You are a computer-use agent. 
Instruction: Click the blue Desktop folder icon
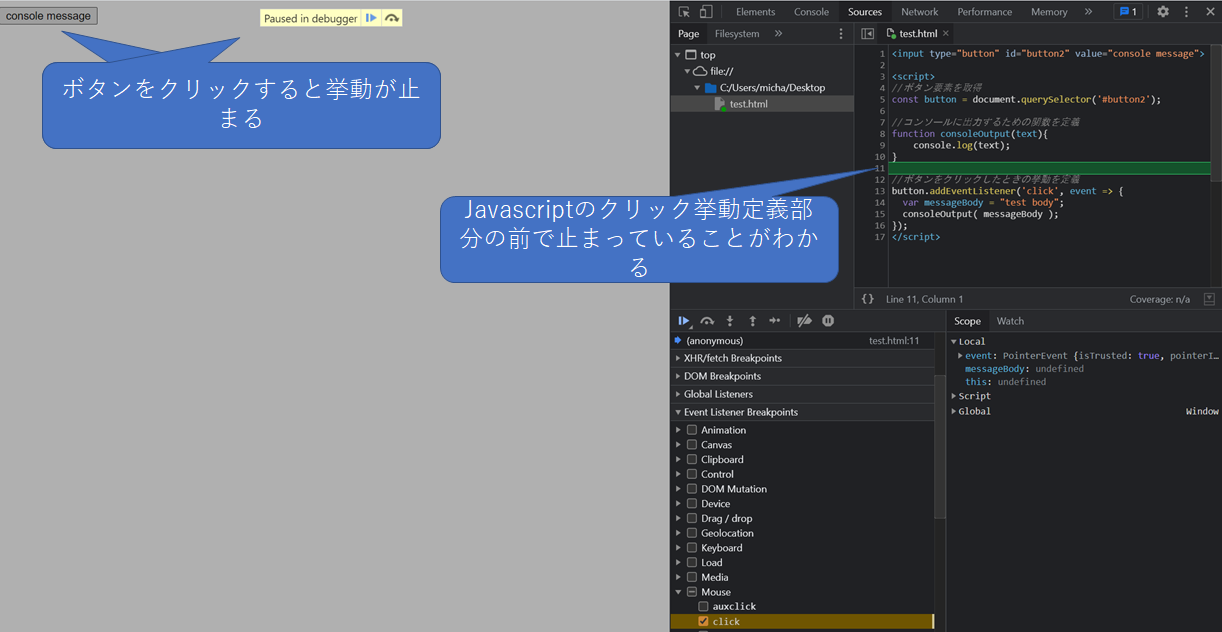pos(711,88)
